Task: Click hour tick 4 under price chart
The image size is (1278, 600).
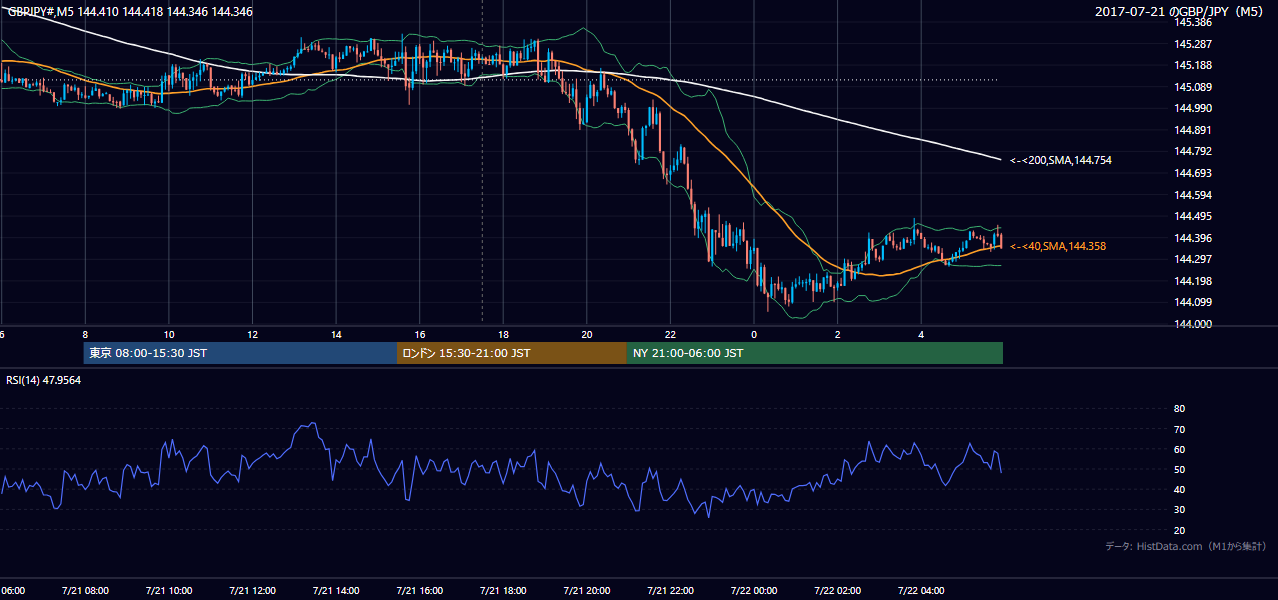Action: [x=921, y=335]
